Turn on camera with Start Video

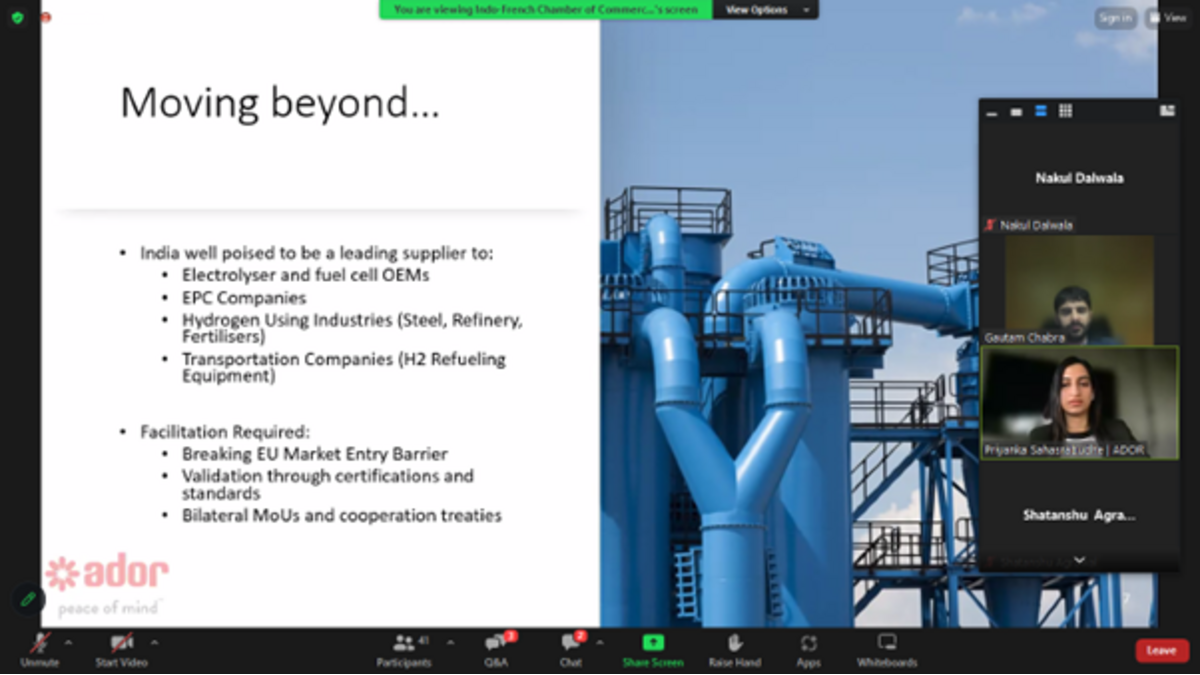(121, 644)
